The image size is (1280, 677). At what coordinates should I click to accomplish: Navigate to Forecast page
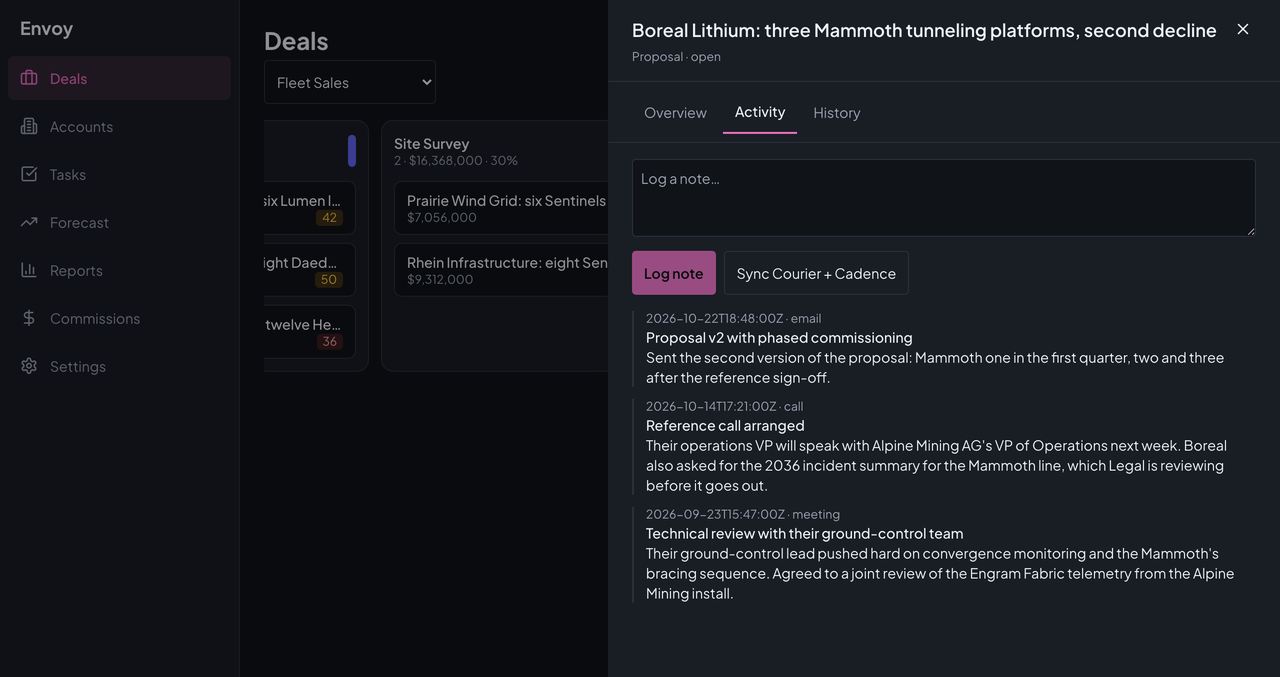[119, 222]
